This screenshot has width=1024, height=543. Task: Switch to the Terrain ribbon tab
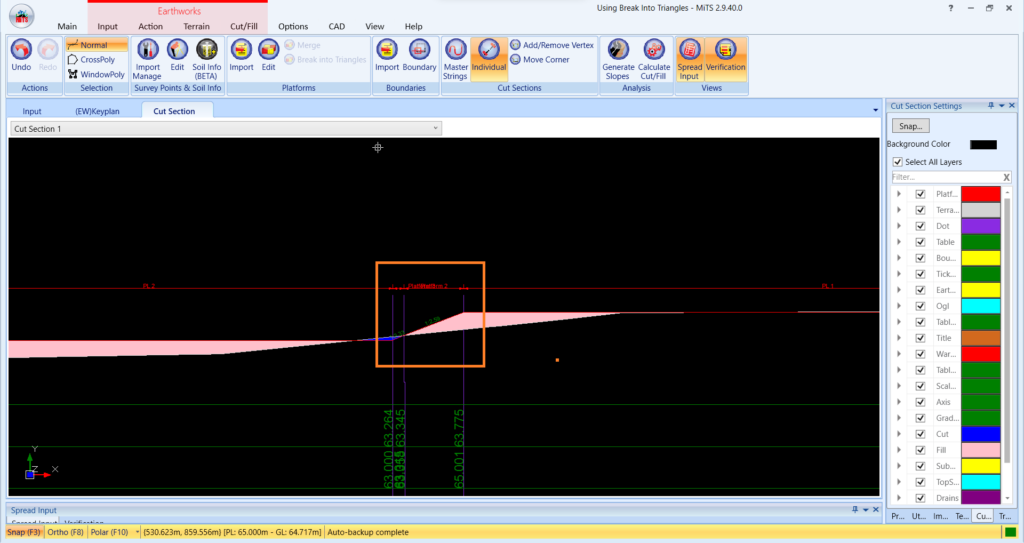point(196,26)
